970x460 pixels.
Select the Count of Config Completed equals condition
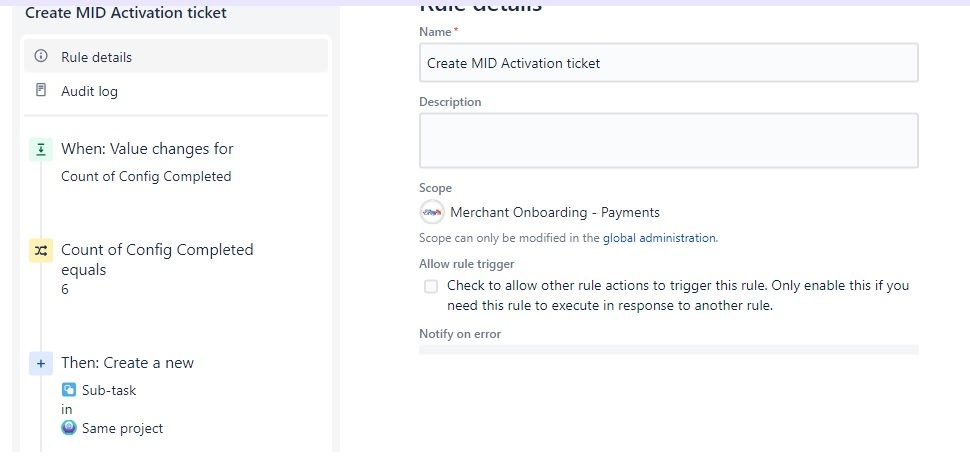coord(157,260)
